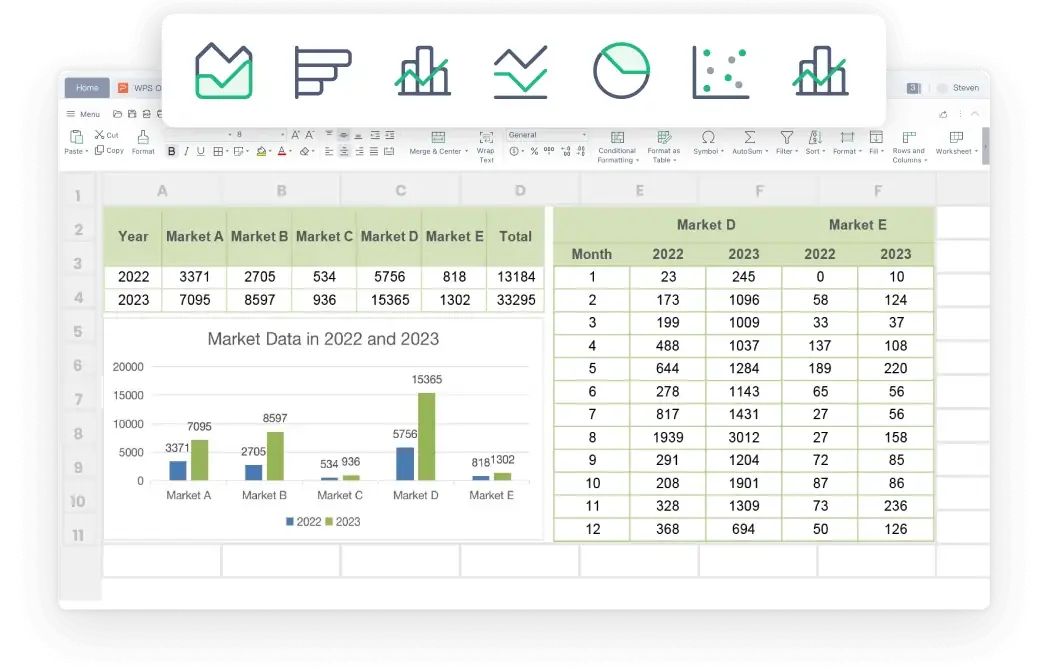Click the Paste clipboard icon
This screenshot has width=1047, height=670.
tap(76, 136)
